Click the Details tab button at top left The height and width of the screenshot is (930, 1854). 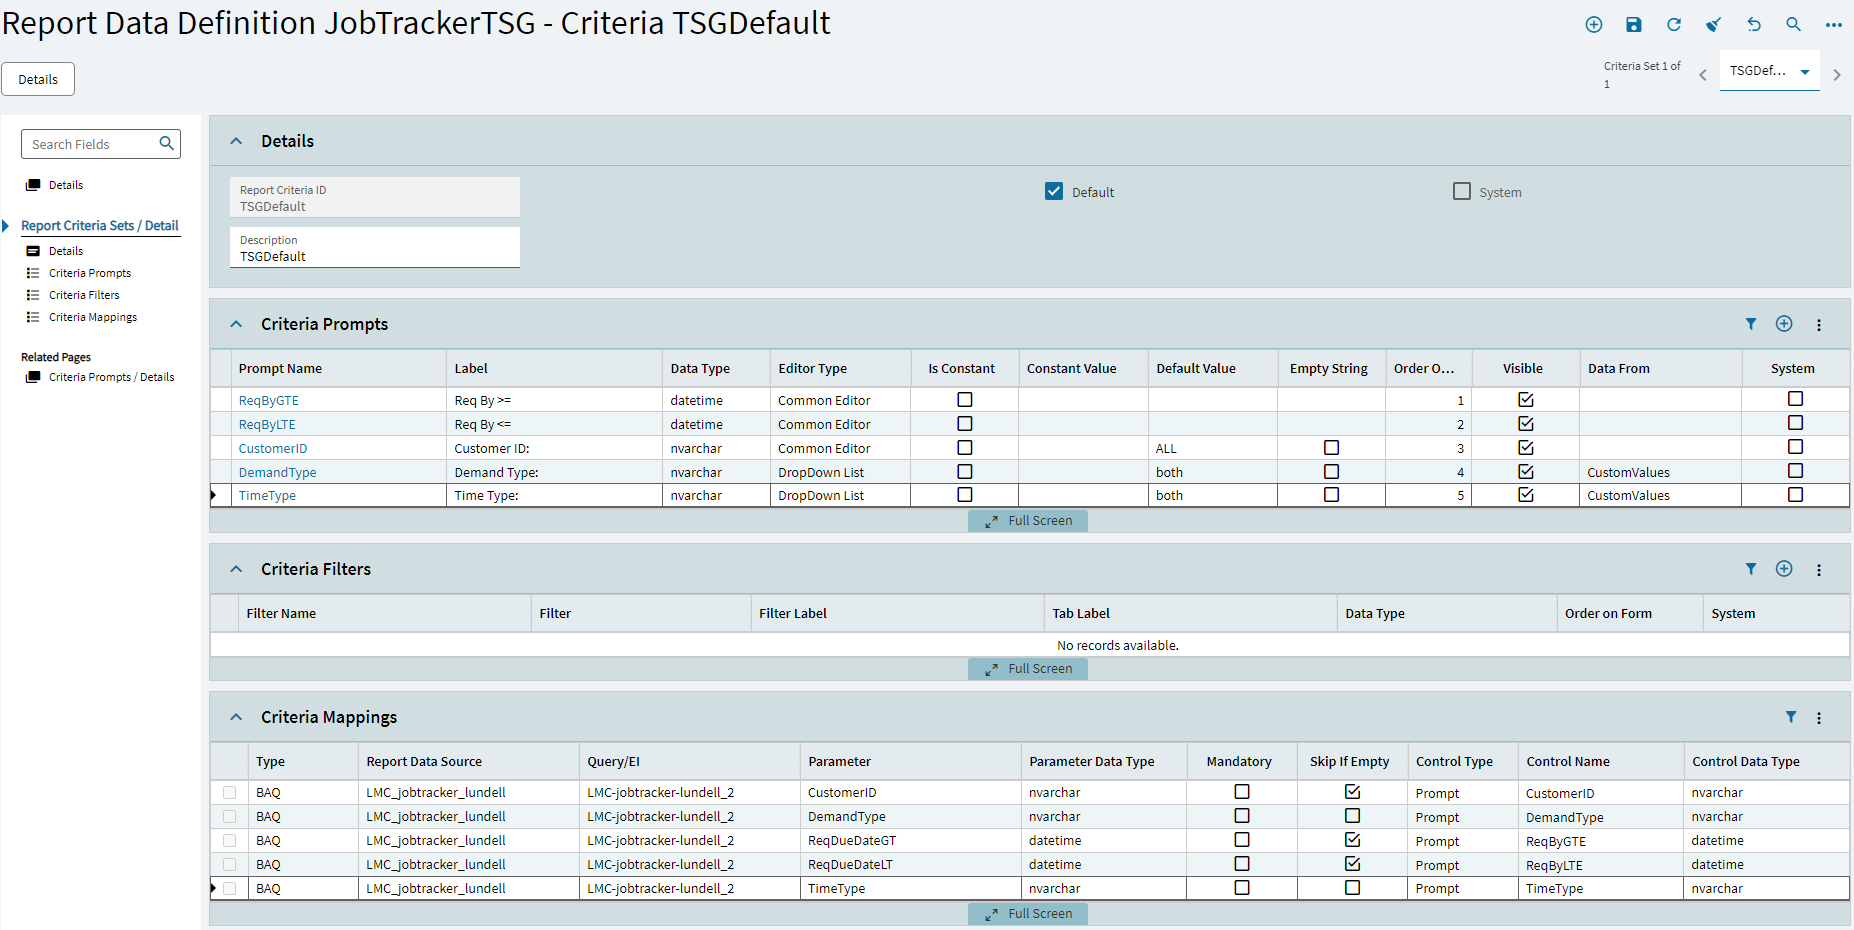(x=38, y=79)
